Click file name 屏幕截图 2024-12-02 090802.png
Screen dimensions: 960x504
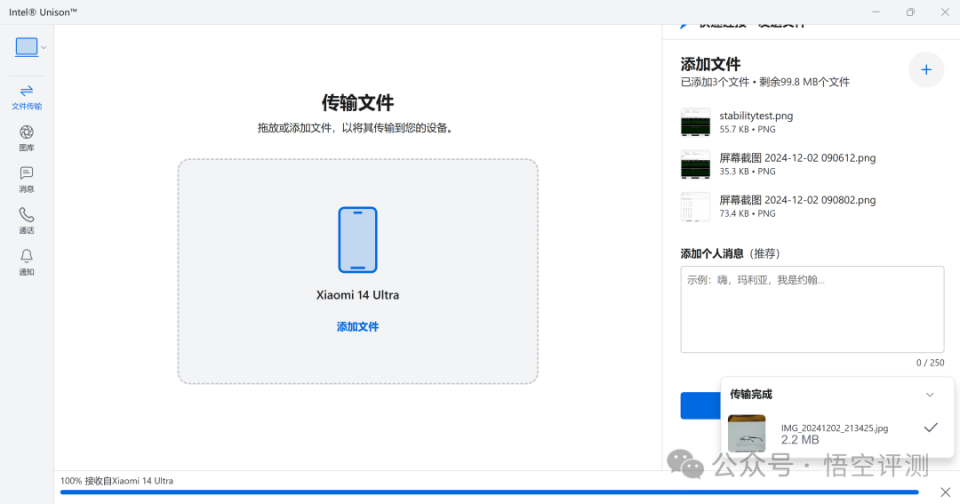point(797,200)
